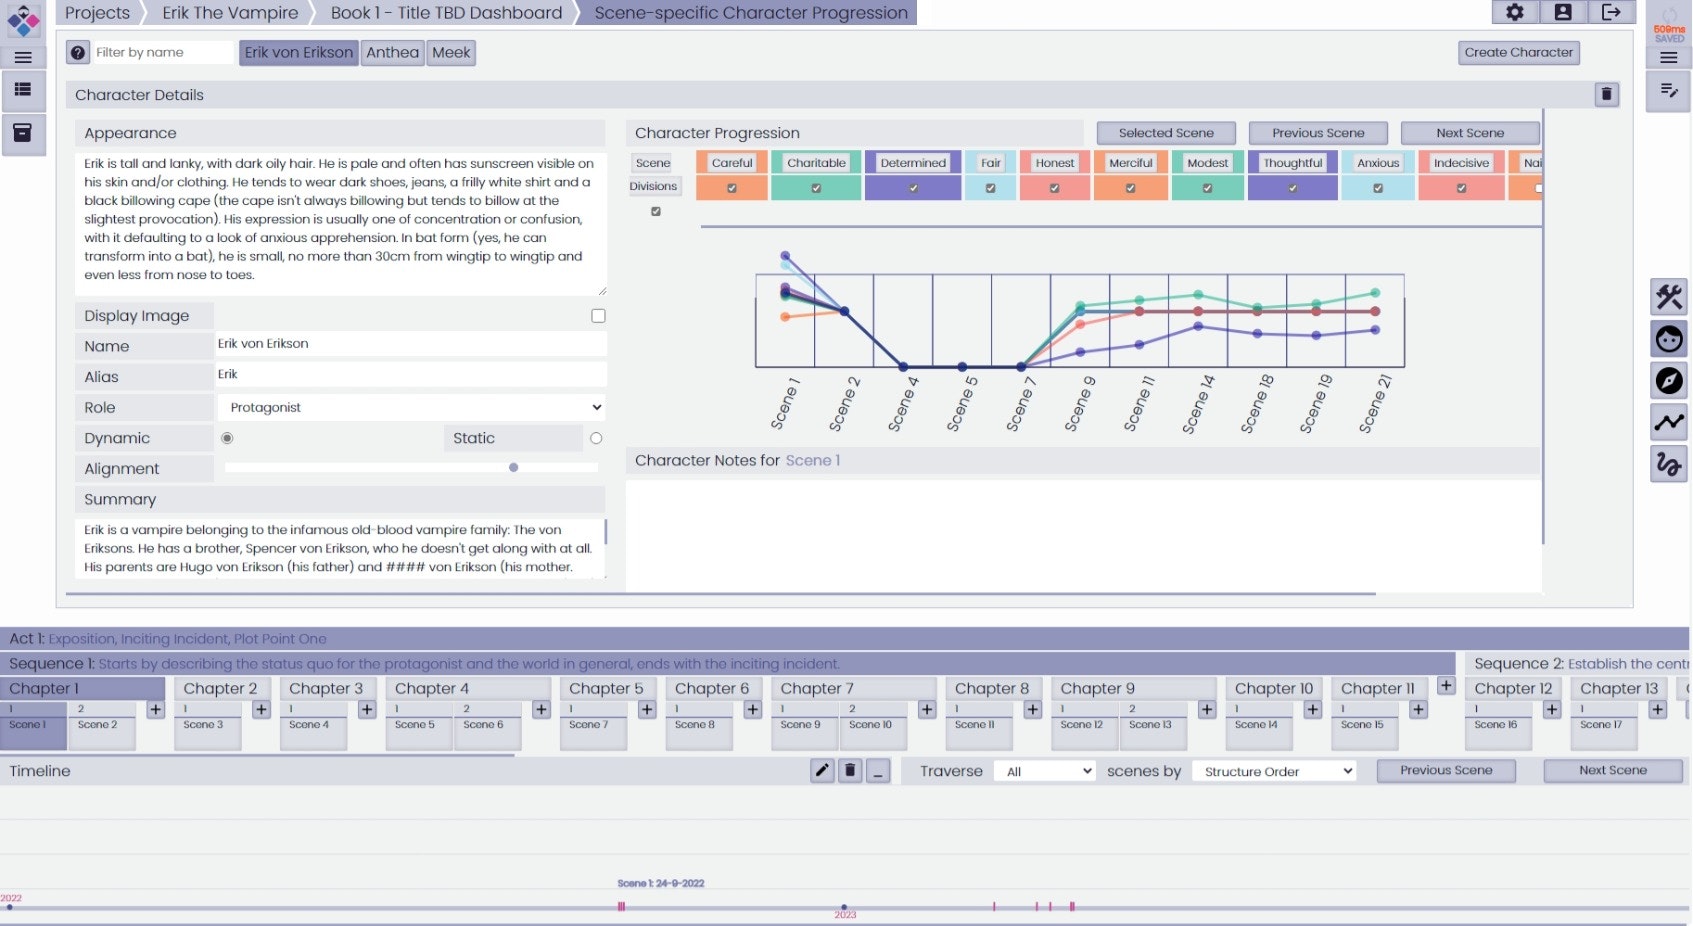
Task: Click the Create Character button
Action: (1518, 53)
